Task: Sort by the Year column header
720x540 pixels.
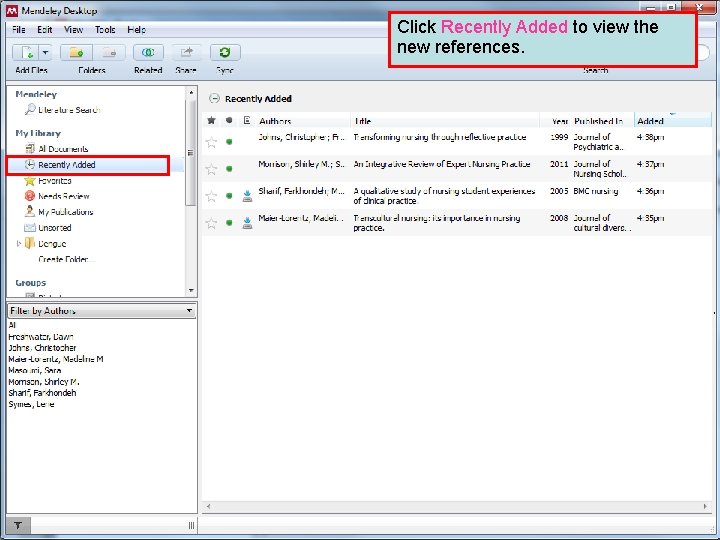Action: 560,121
